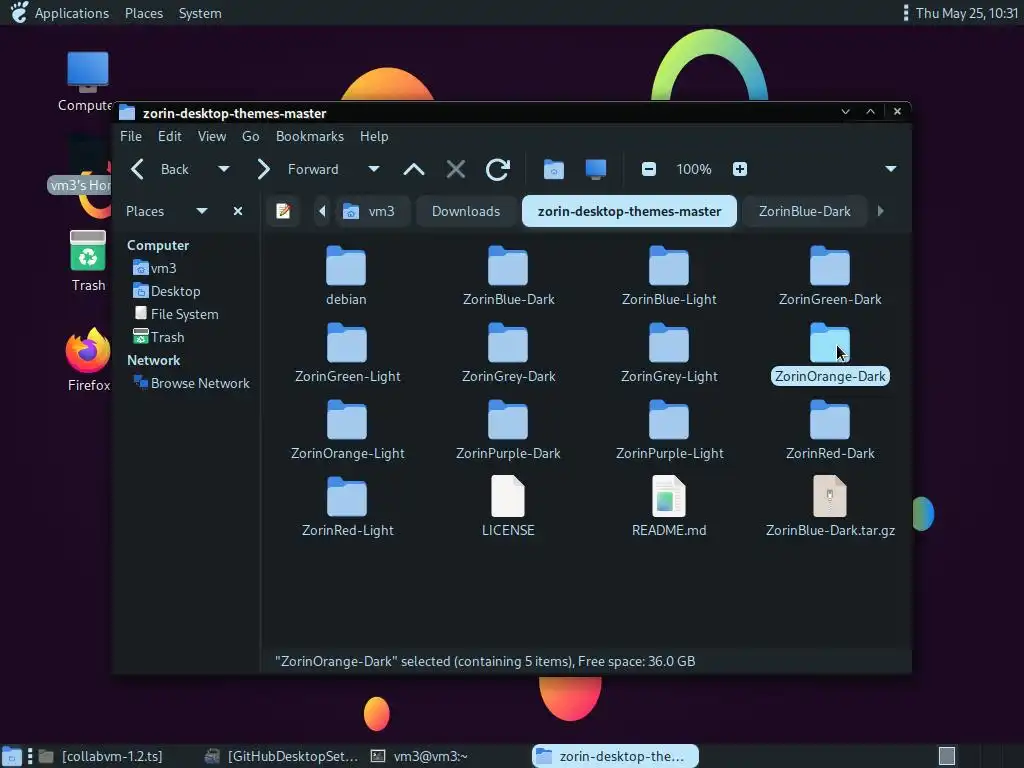This screenshot has width=1024, height=768.
Task: Switch to GitHubDesktopSet... taskbar window
Action: pyautogui.click(x=282, y=756)
